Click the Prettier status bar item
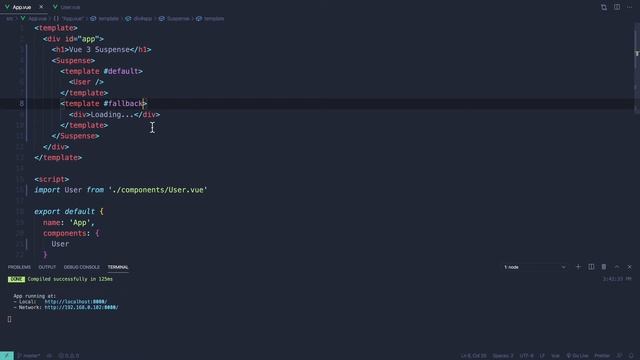 coord(602,356)
